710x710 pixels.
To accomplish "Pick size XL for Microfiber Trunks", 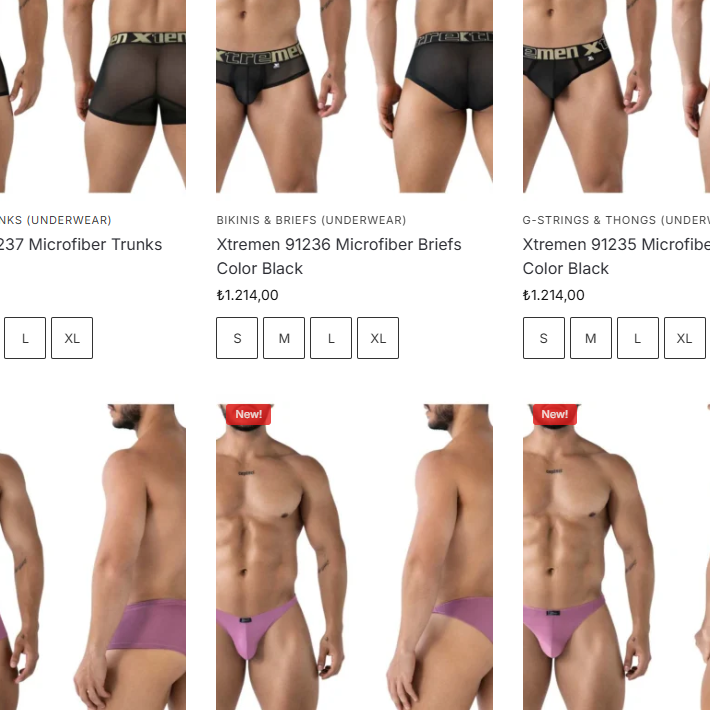I will click(72, 338).
